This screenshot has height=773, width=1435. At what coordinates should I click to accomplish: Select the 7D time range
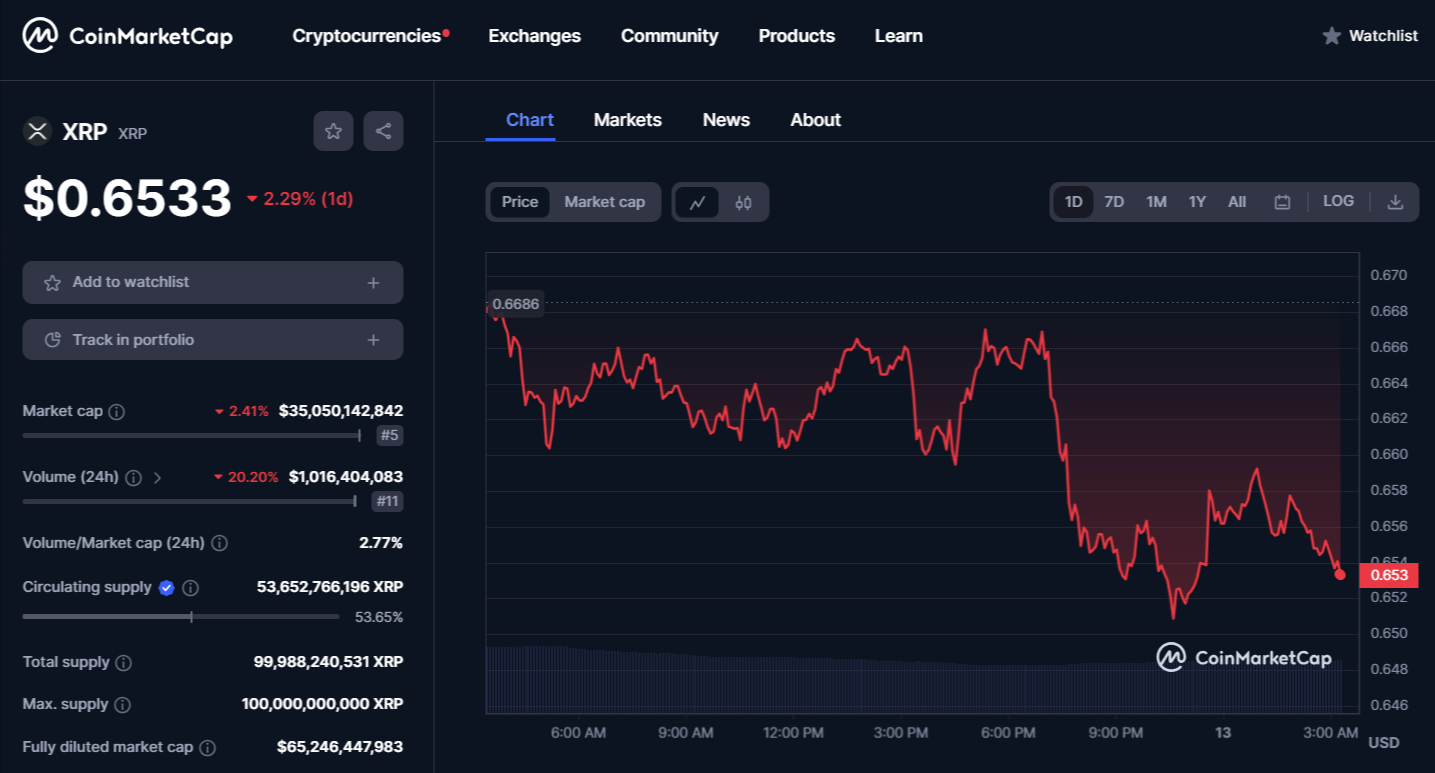pyautogui.click(x=1114, y=202)
